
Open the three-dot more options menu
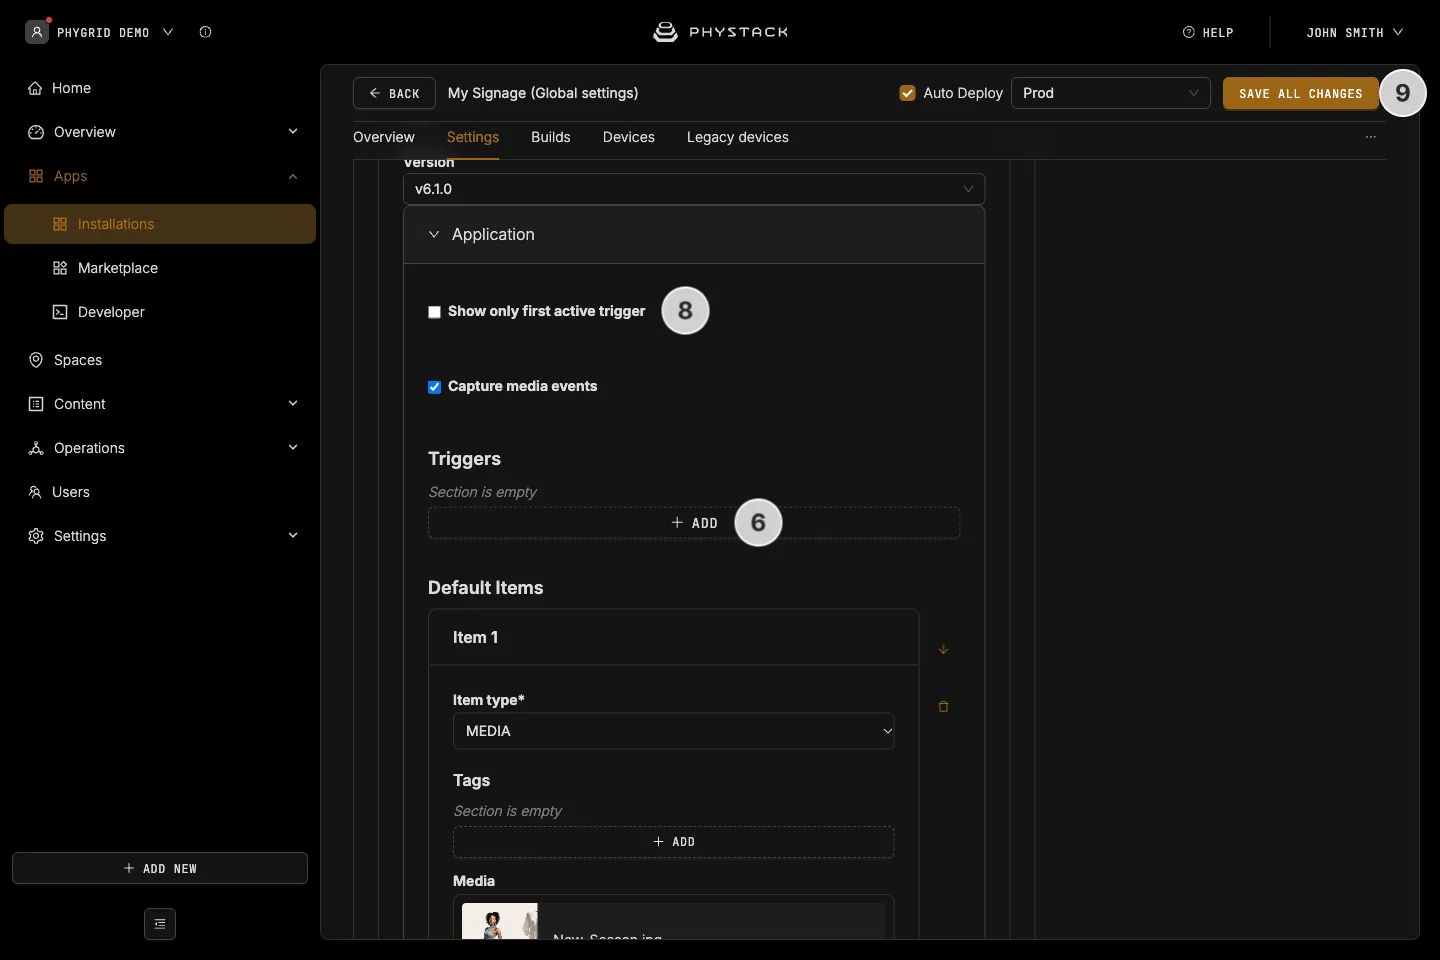click(1371, 137)
